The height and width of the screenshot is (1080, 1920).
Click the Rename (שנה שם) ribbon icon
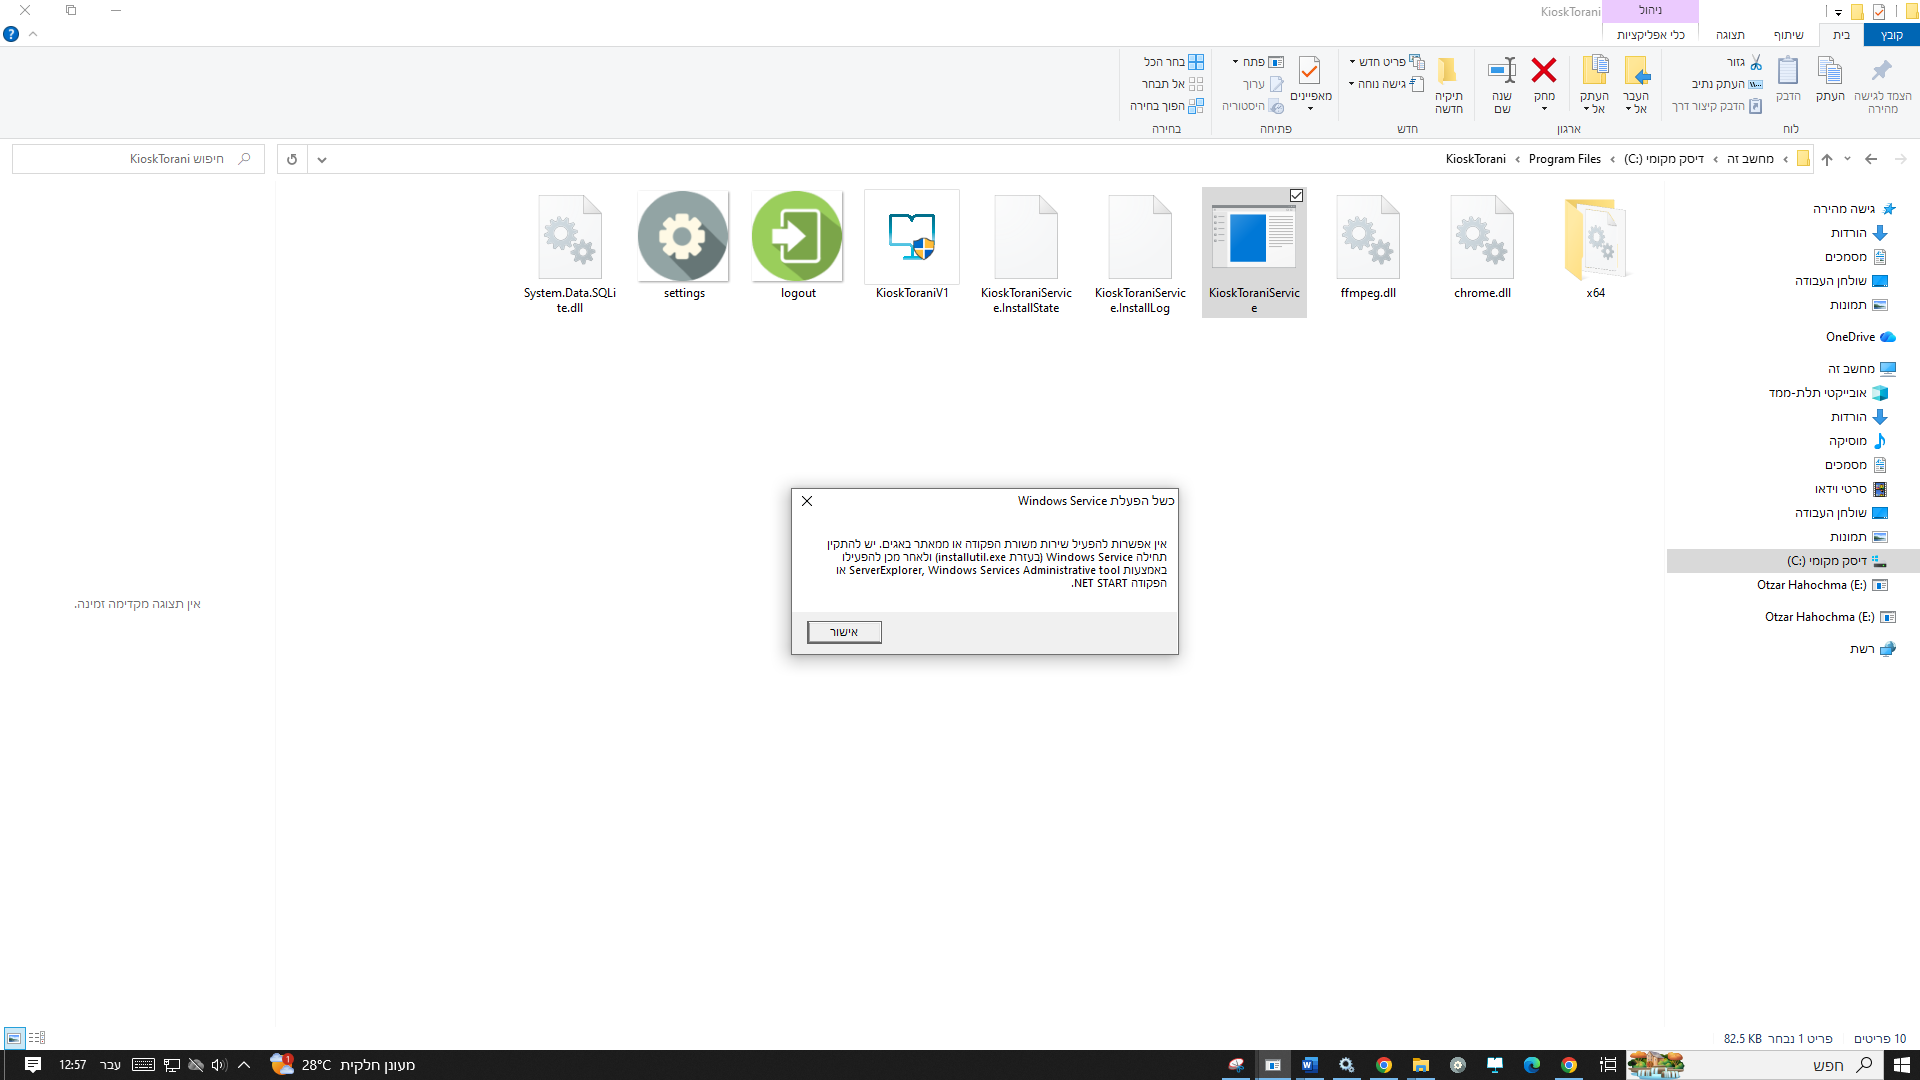[1502, 70]
